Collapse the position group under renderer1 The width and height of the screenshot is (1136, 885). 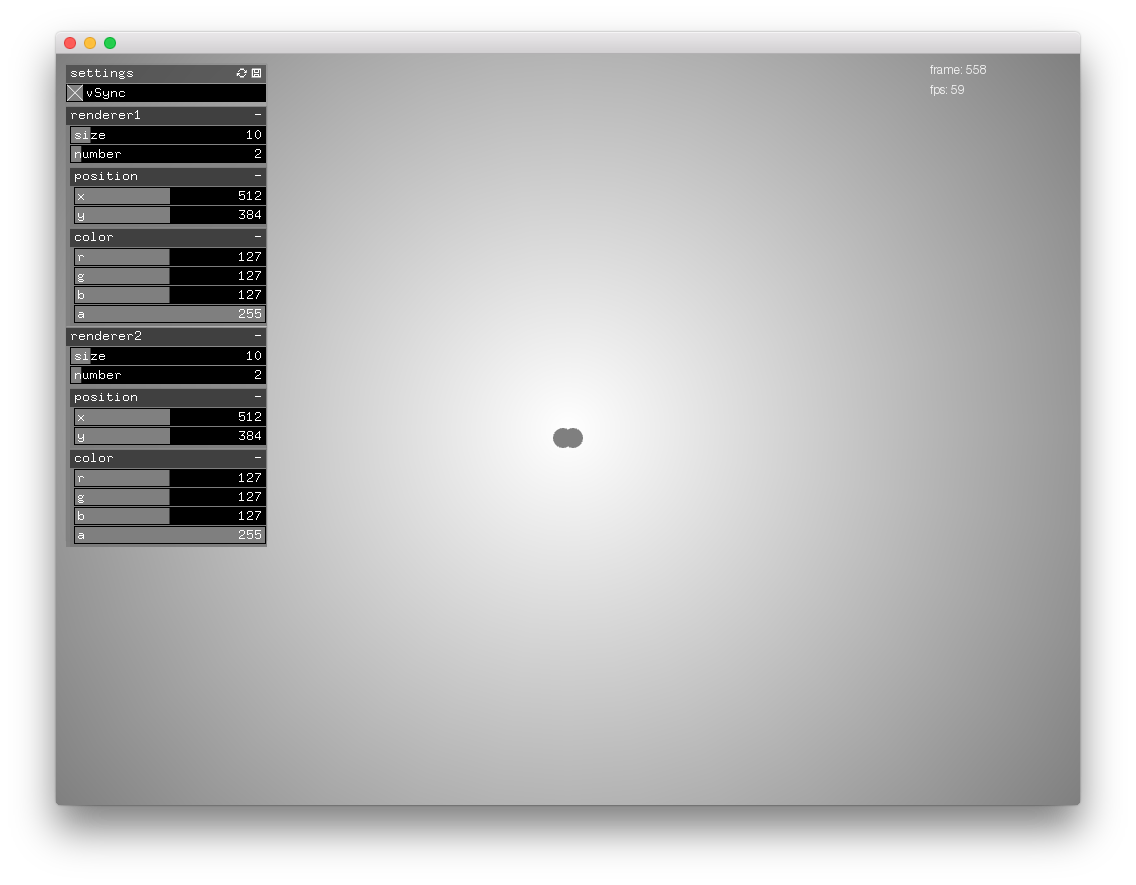point(258,175)
